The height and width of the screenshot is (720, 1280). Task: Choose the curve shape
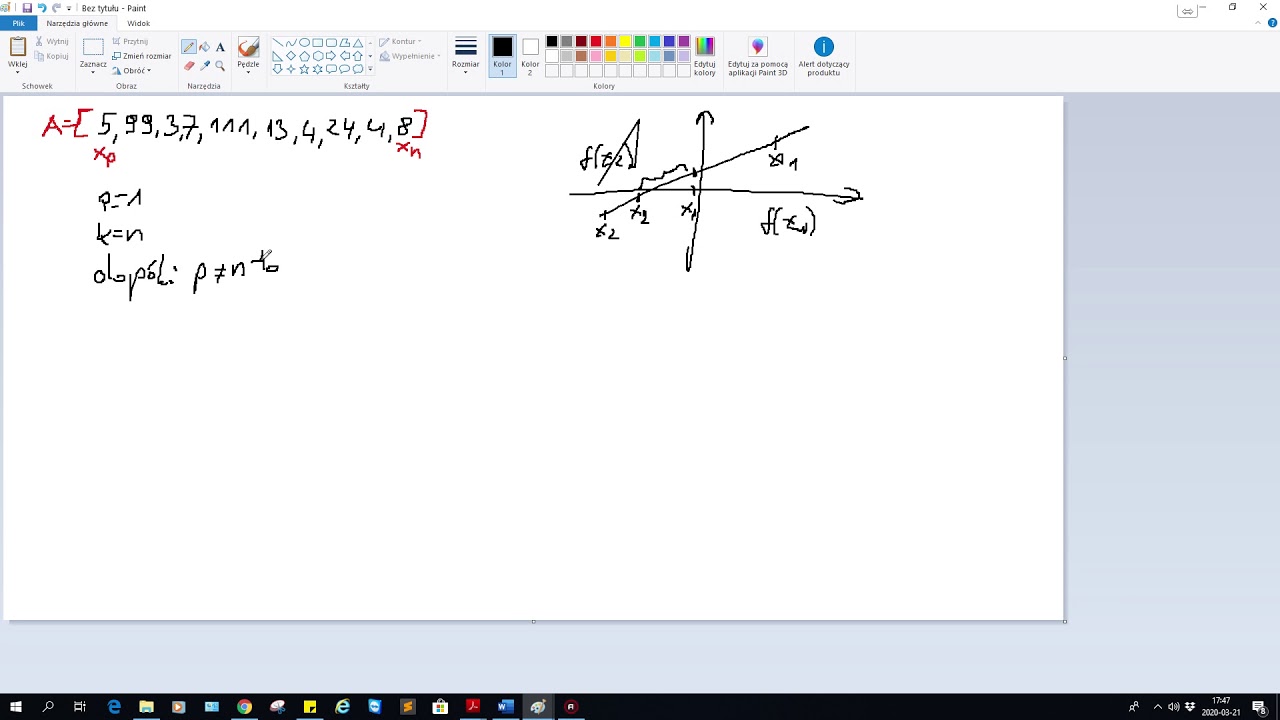click(291, 43)
